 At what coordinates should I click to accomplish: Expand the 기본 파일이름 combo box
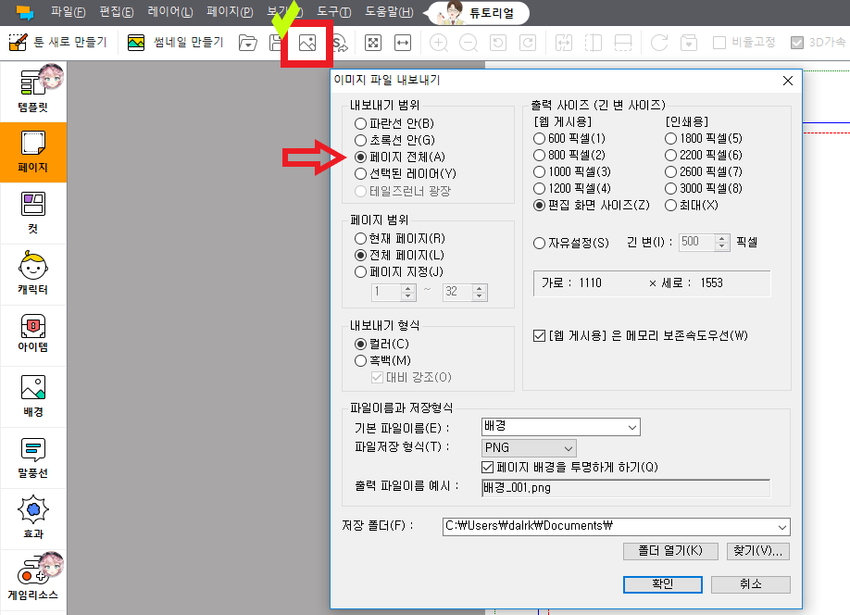[632, 427]
